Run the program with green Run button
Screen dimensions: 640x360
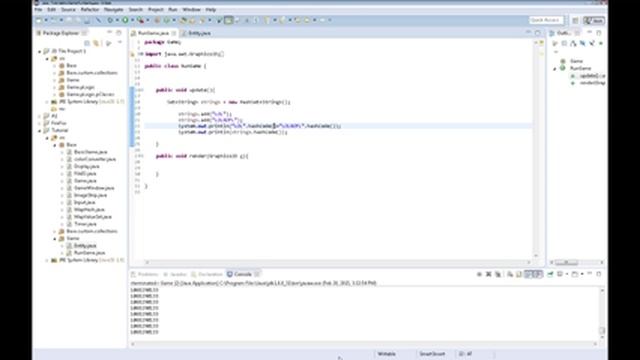coord(125,20)
